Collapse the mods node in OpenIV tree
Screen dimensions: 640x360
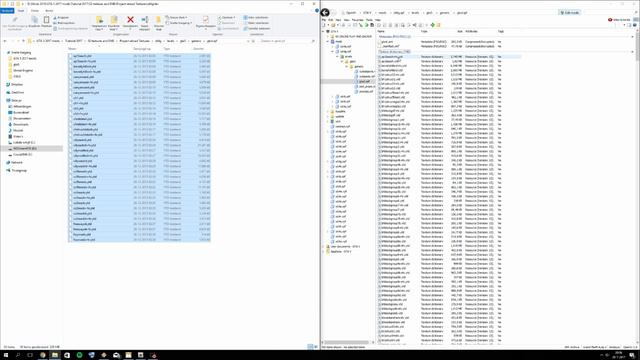[328, 41]
